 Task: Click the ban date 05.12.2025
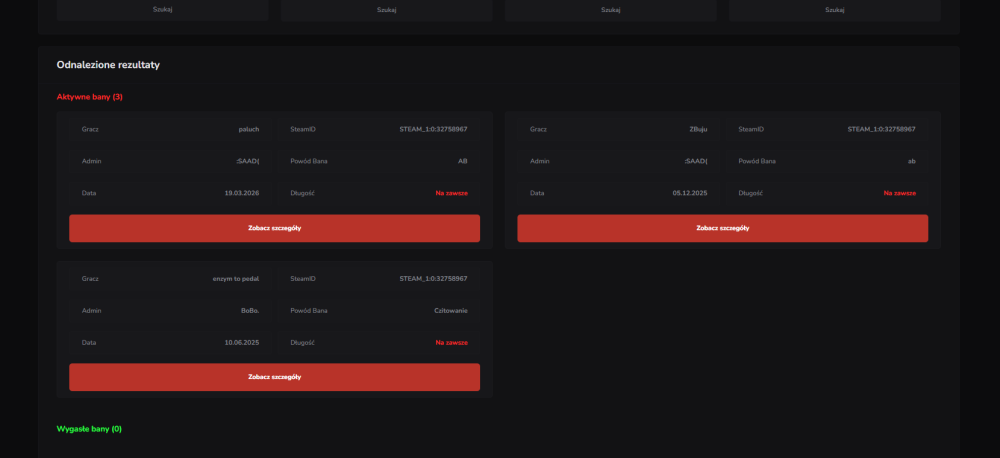[690, 193]
